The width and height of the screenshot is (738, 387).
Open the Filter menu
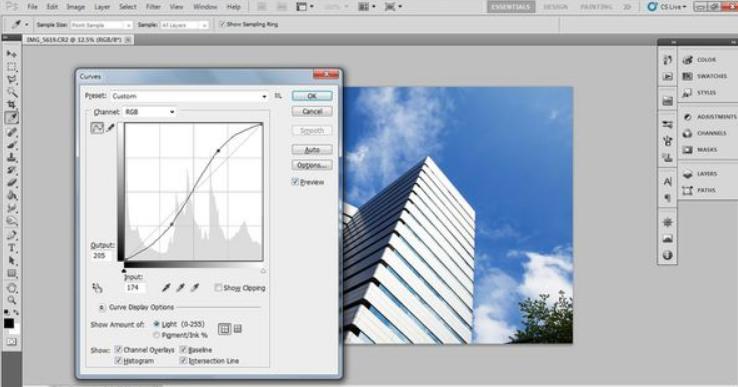[153, 7]
